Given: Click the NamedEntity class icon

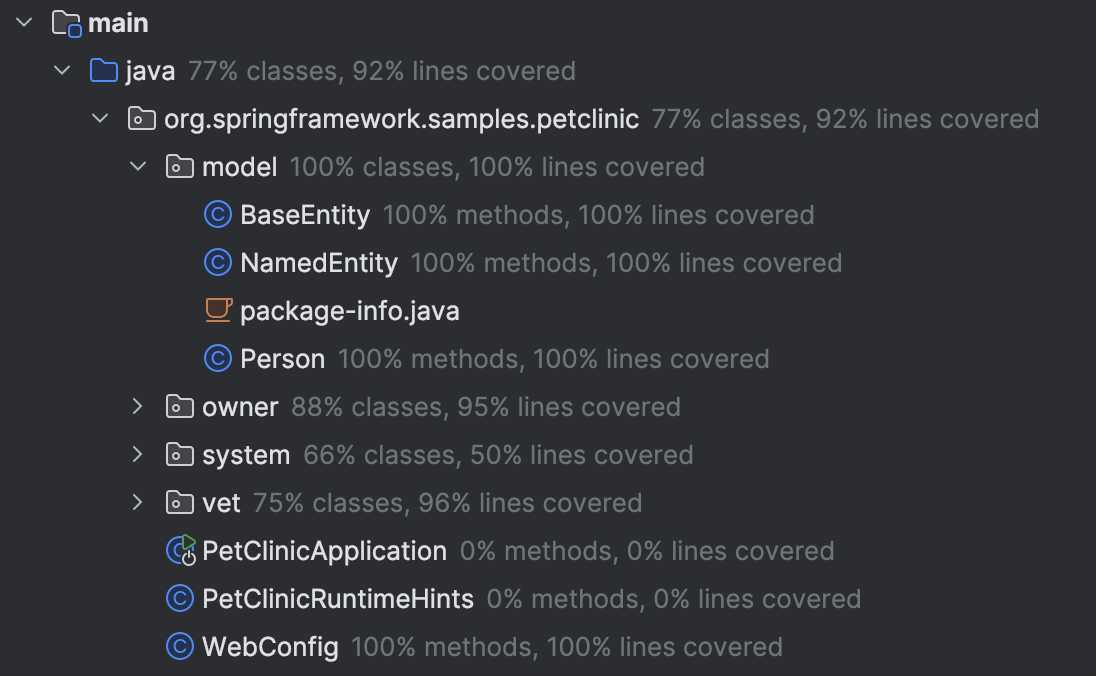Looking at the screenshot, I should click(x=217, y=262).
